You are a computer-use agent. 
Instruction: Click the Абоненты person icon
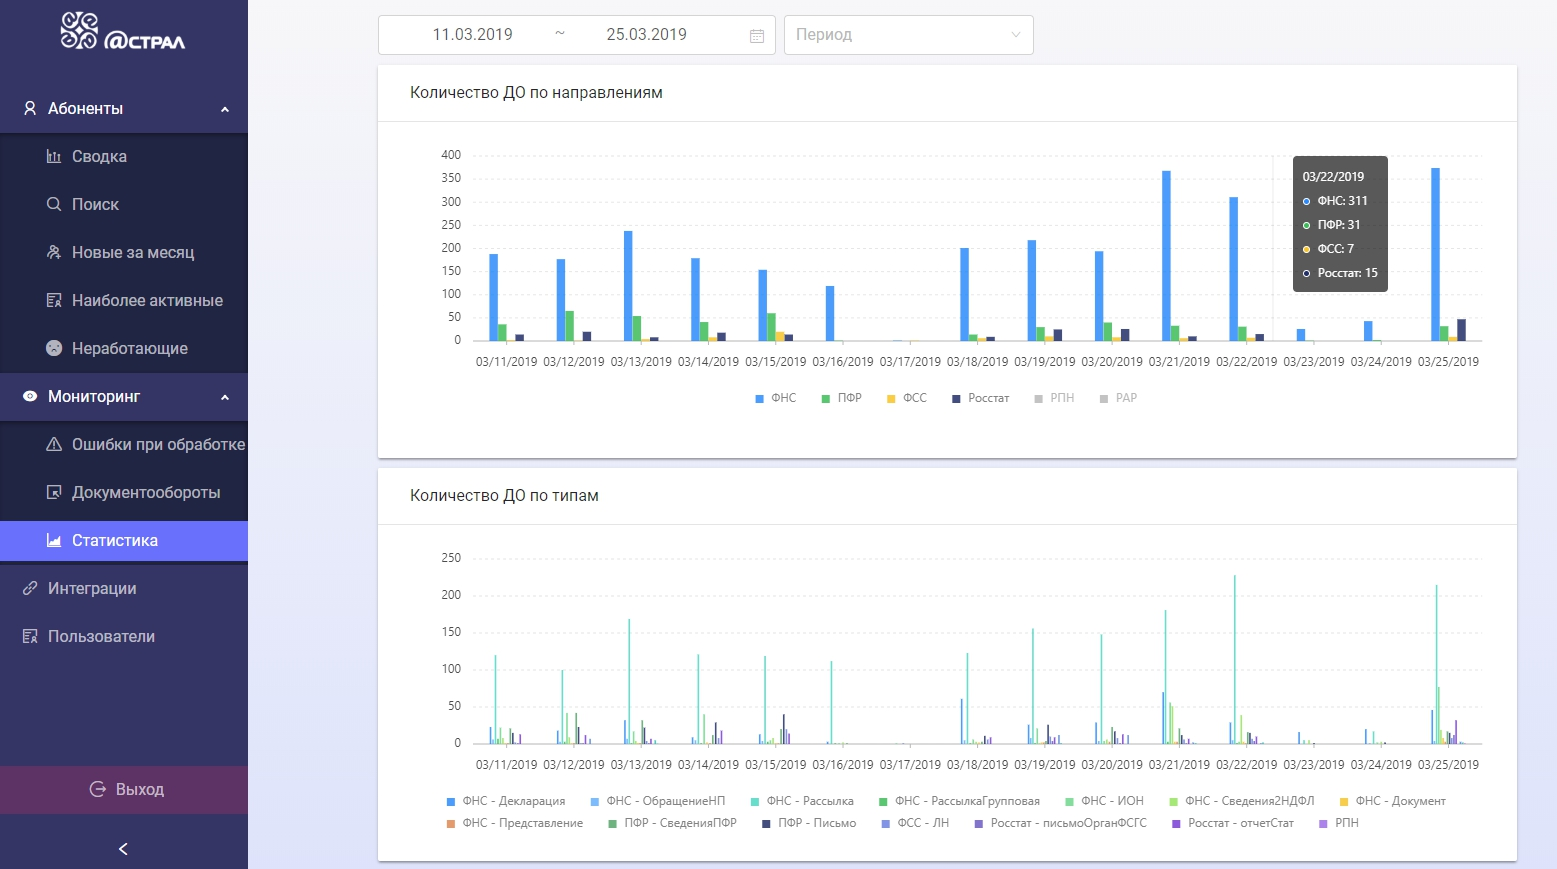[30, 108]
